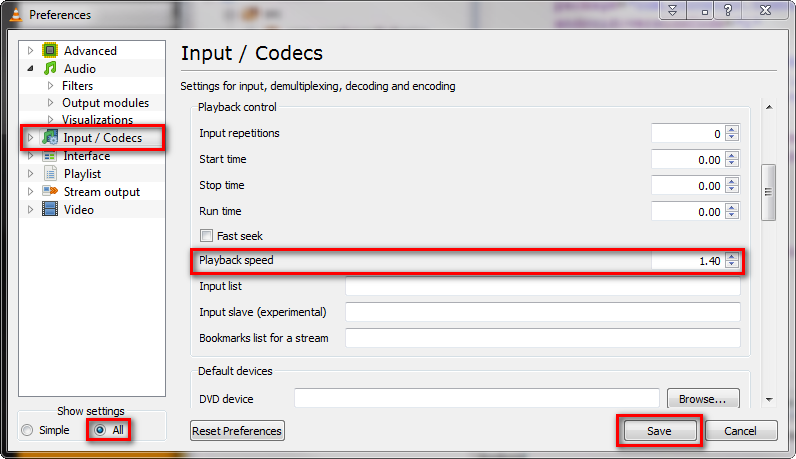
Task: Expand the Advanced tree node
Action: (x=30, y=51)
